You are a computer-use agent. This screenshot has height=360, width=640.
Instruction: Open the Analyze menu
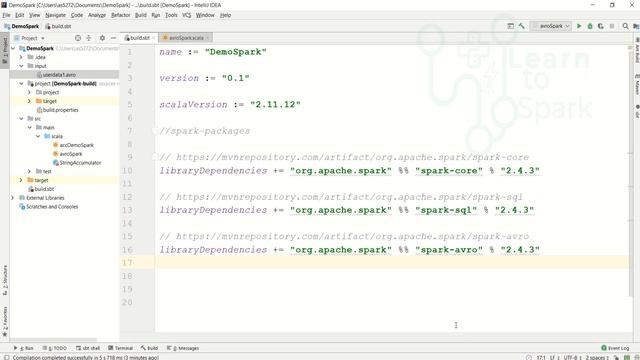tap(97, 15)
